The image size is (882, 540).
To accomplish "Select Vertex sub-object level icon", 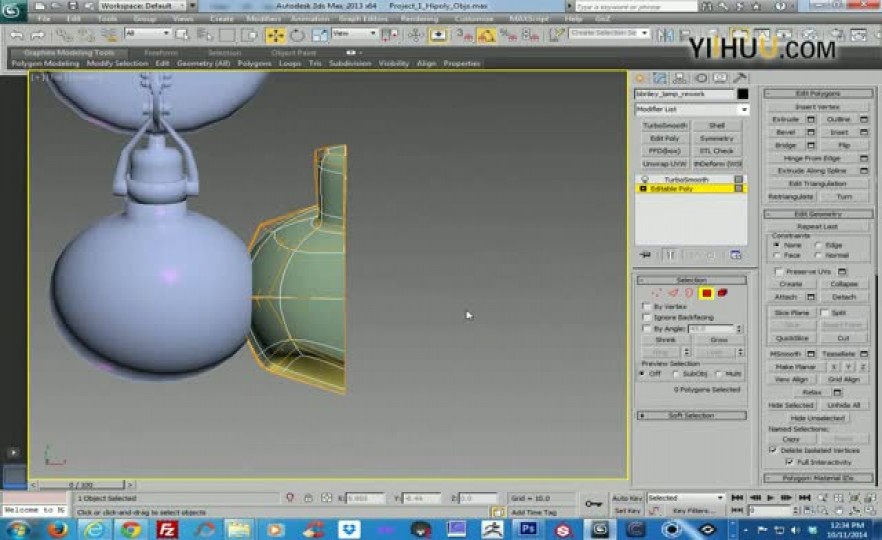I will coord(656,293).
